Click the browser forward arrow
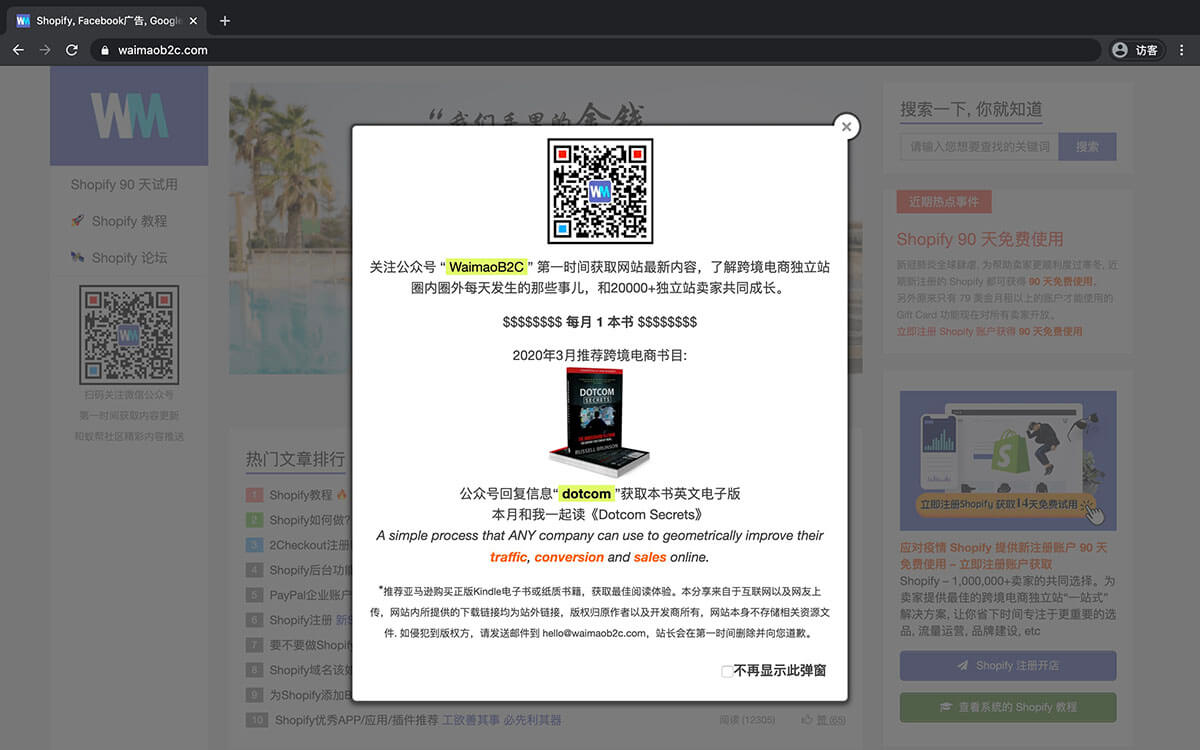1200x750 pixels. click(45, 50)
